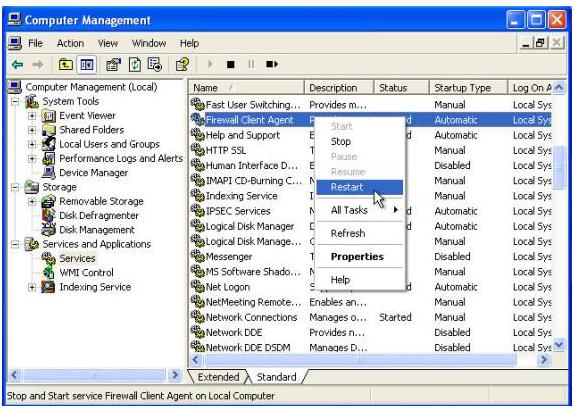Open Properties via the toolbar icon
This screenshot has width=575, height=409.
[x=113, y=65]
